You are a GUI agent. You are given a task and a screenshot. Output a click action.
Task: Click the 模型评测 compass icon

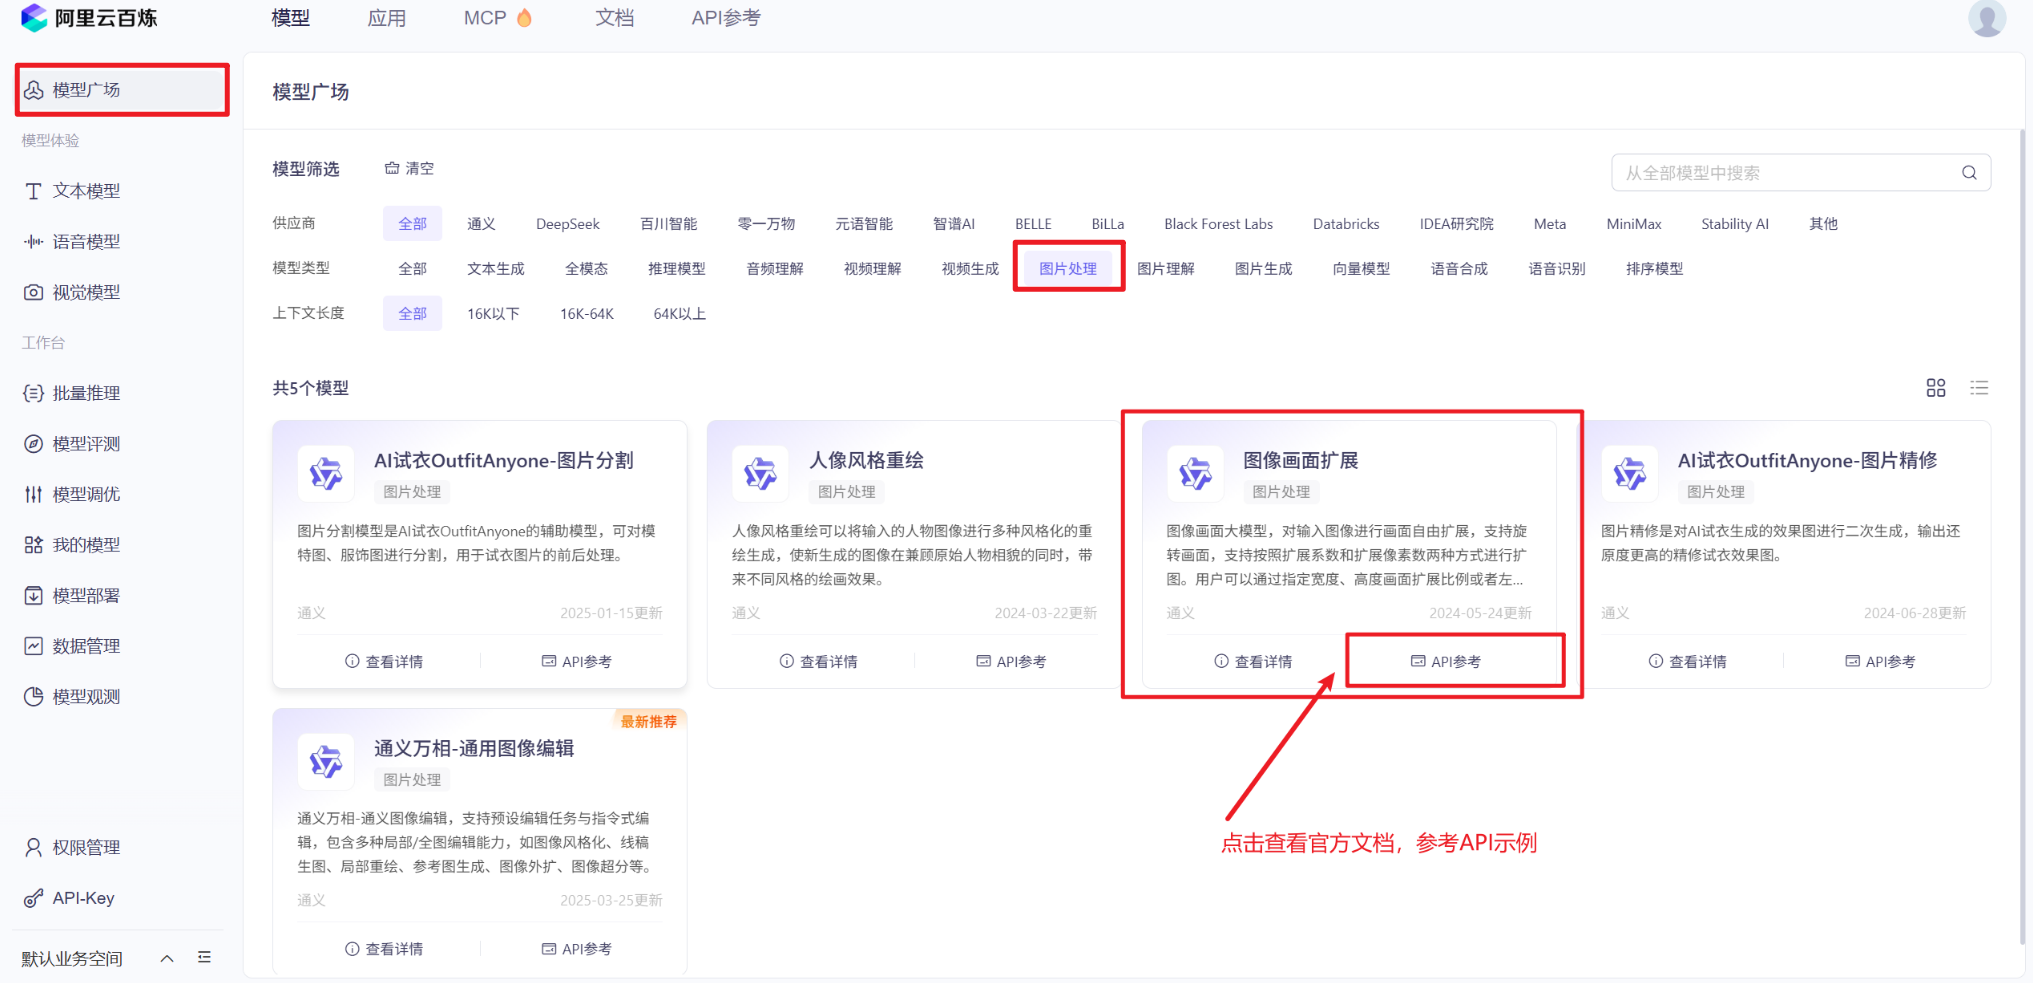(33, 444)
